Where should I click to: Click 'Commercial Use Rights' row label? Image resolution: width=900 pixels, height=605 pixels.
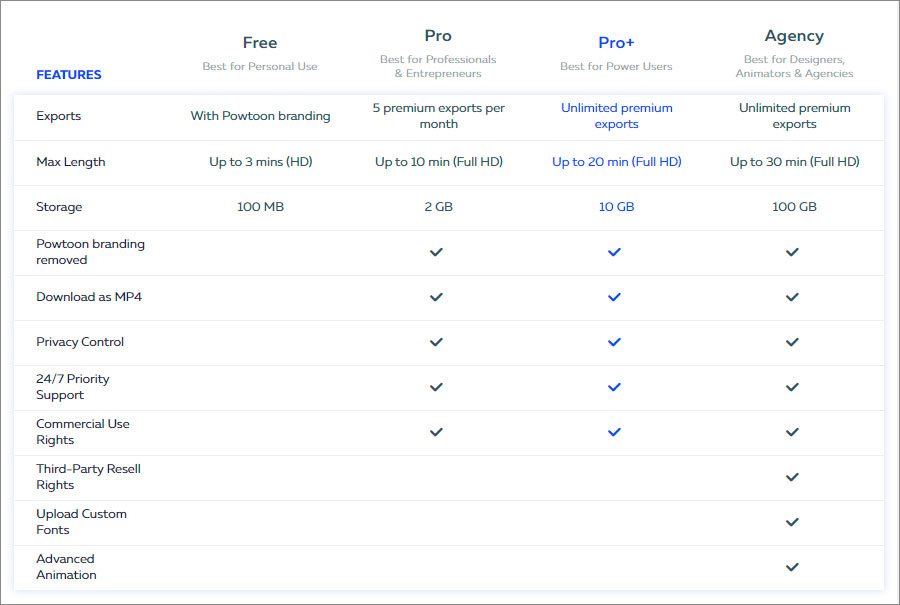[x=83, y=432]
